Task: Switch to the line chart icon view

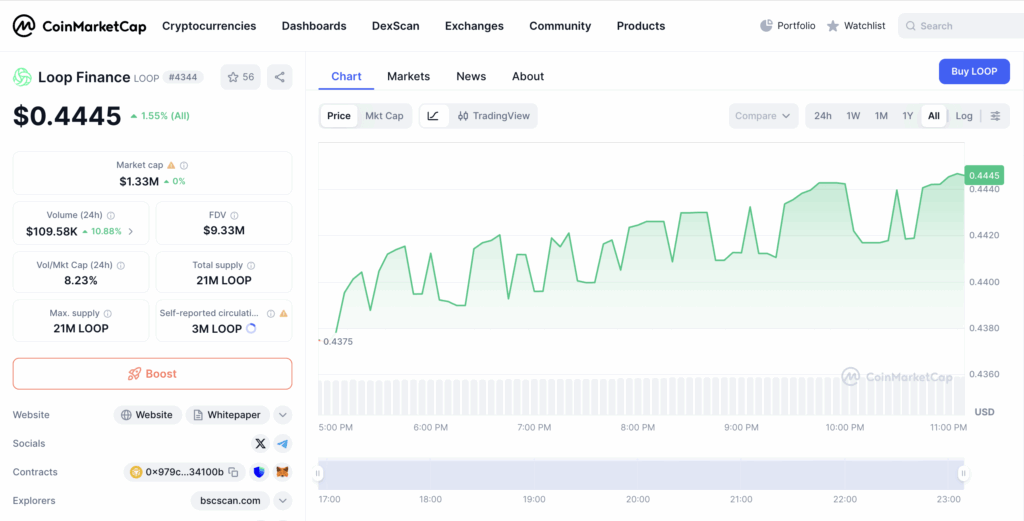Action: pos(433,116)
